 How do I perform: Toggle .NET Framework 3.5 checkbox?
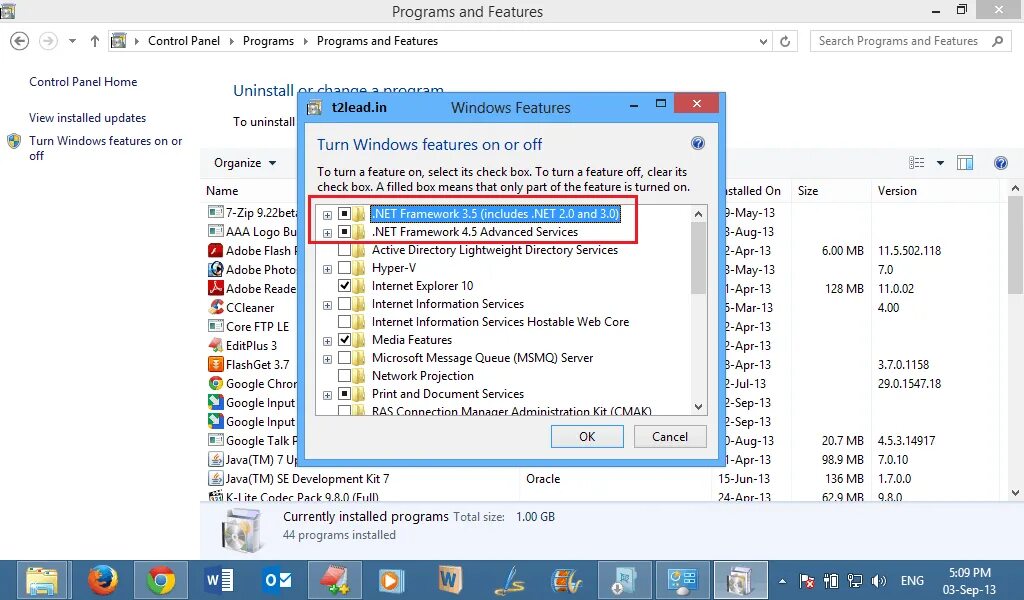tap(344, 213)
